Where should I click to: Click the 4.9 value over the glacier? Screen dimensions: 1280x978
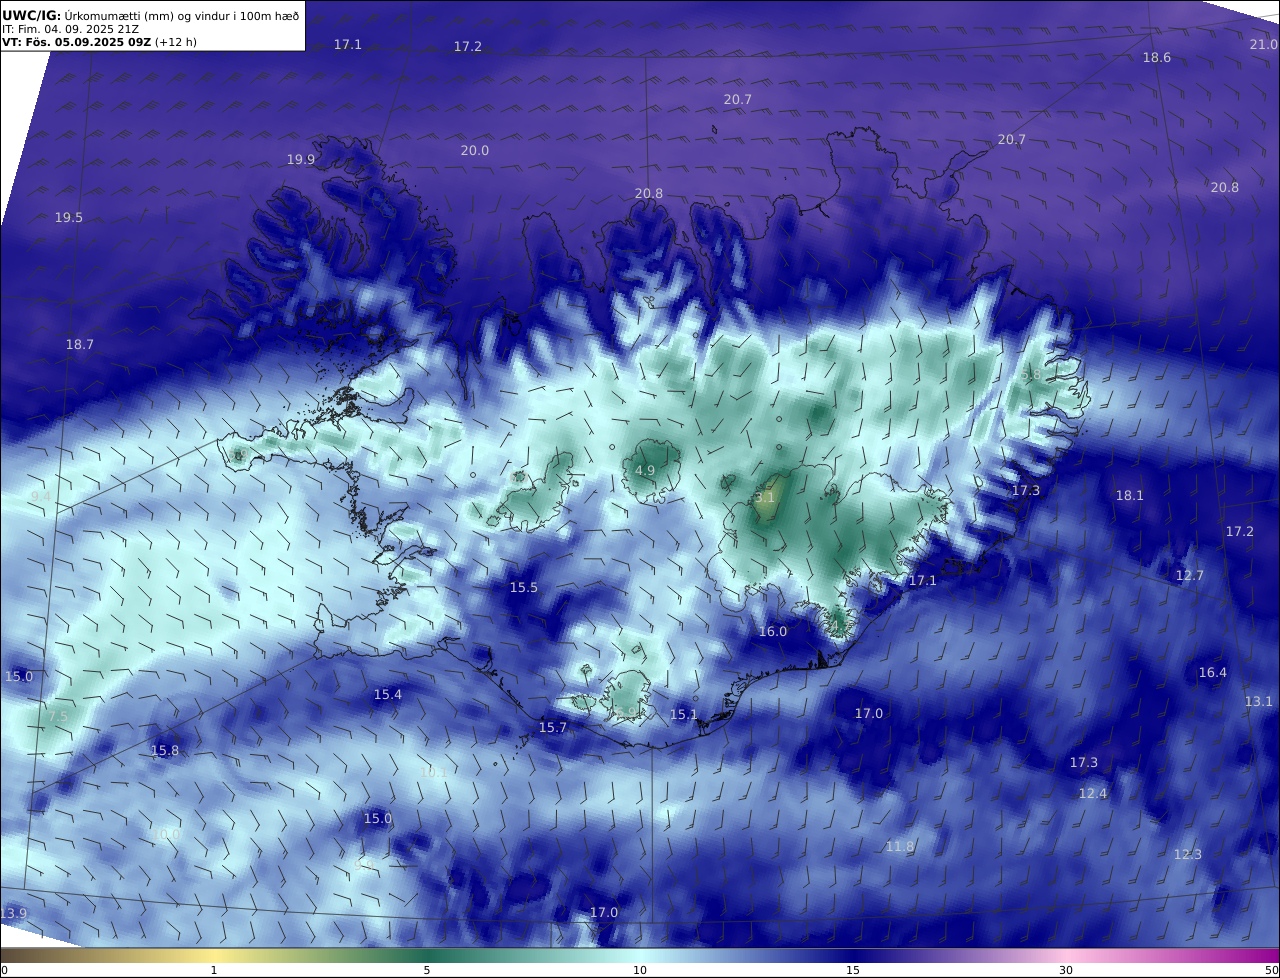pyautogui.click(x=645, y=470)
